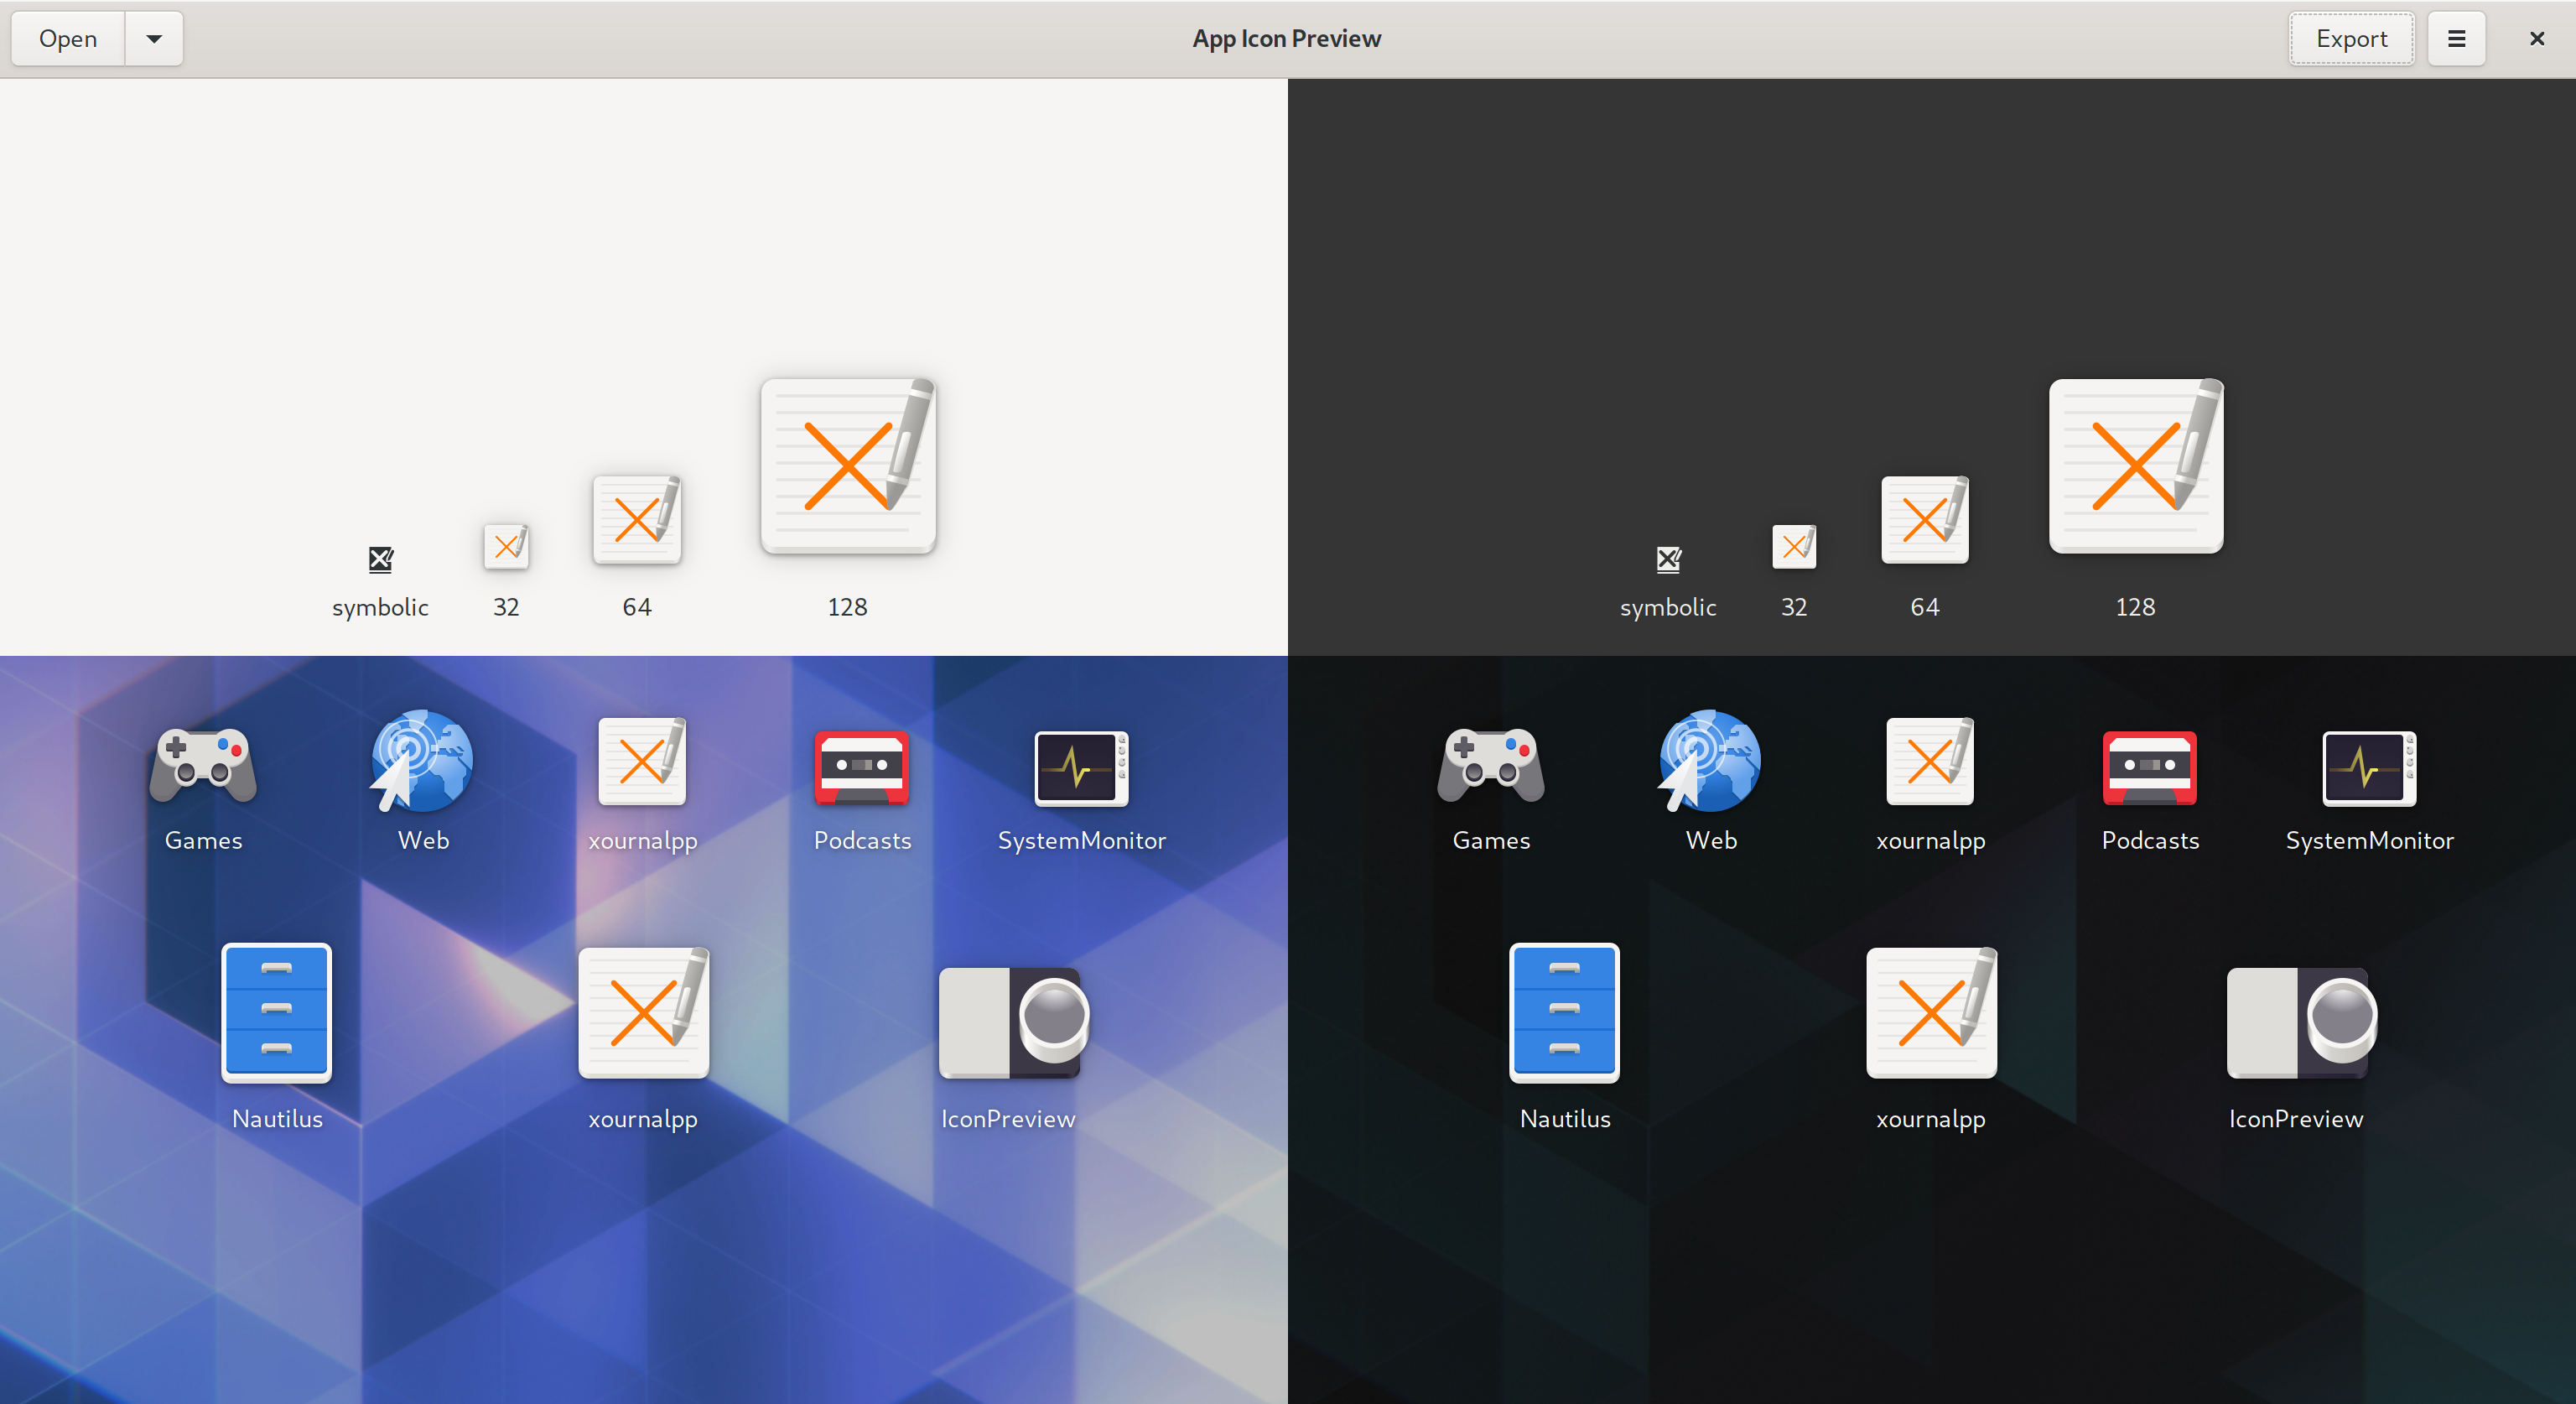Click small xournalpp icon on dark wallpaper

click(x=1931, y=761)
